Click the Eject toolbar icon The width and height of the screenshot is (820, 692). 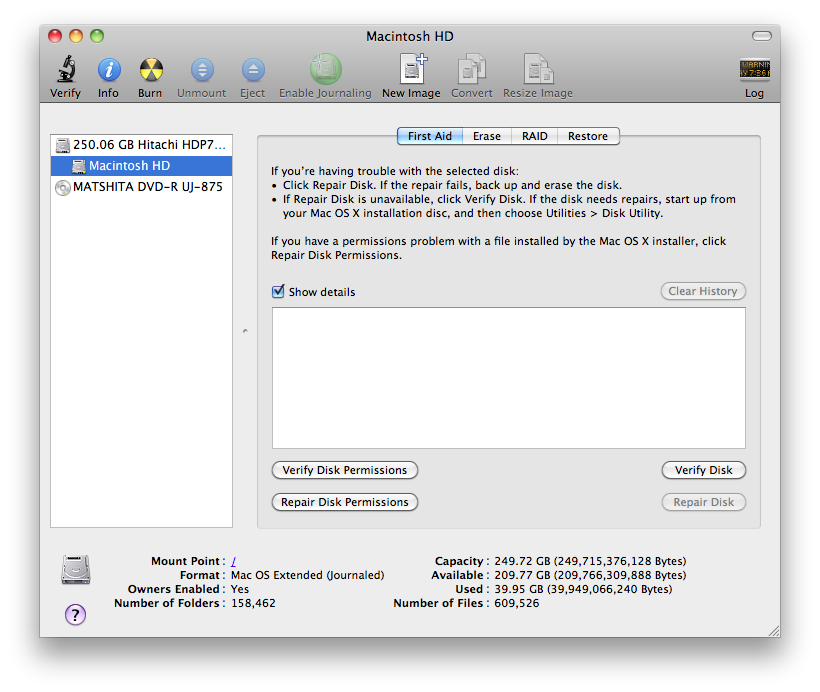(253, 70)
